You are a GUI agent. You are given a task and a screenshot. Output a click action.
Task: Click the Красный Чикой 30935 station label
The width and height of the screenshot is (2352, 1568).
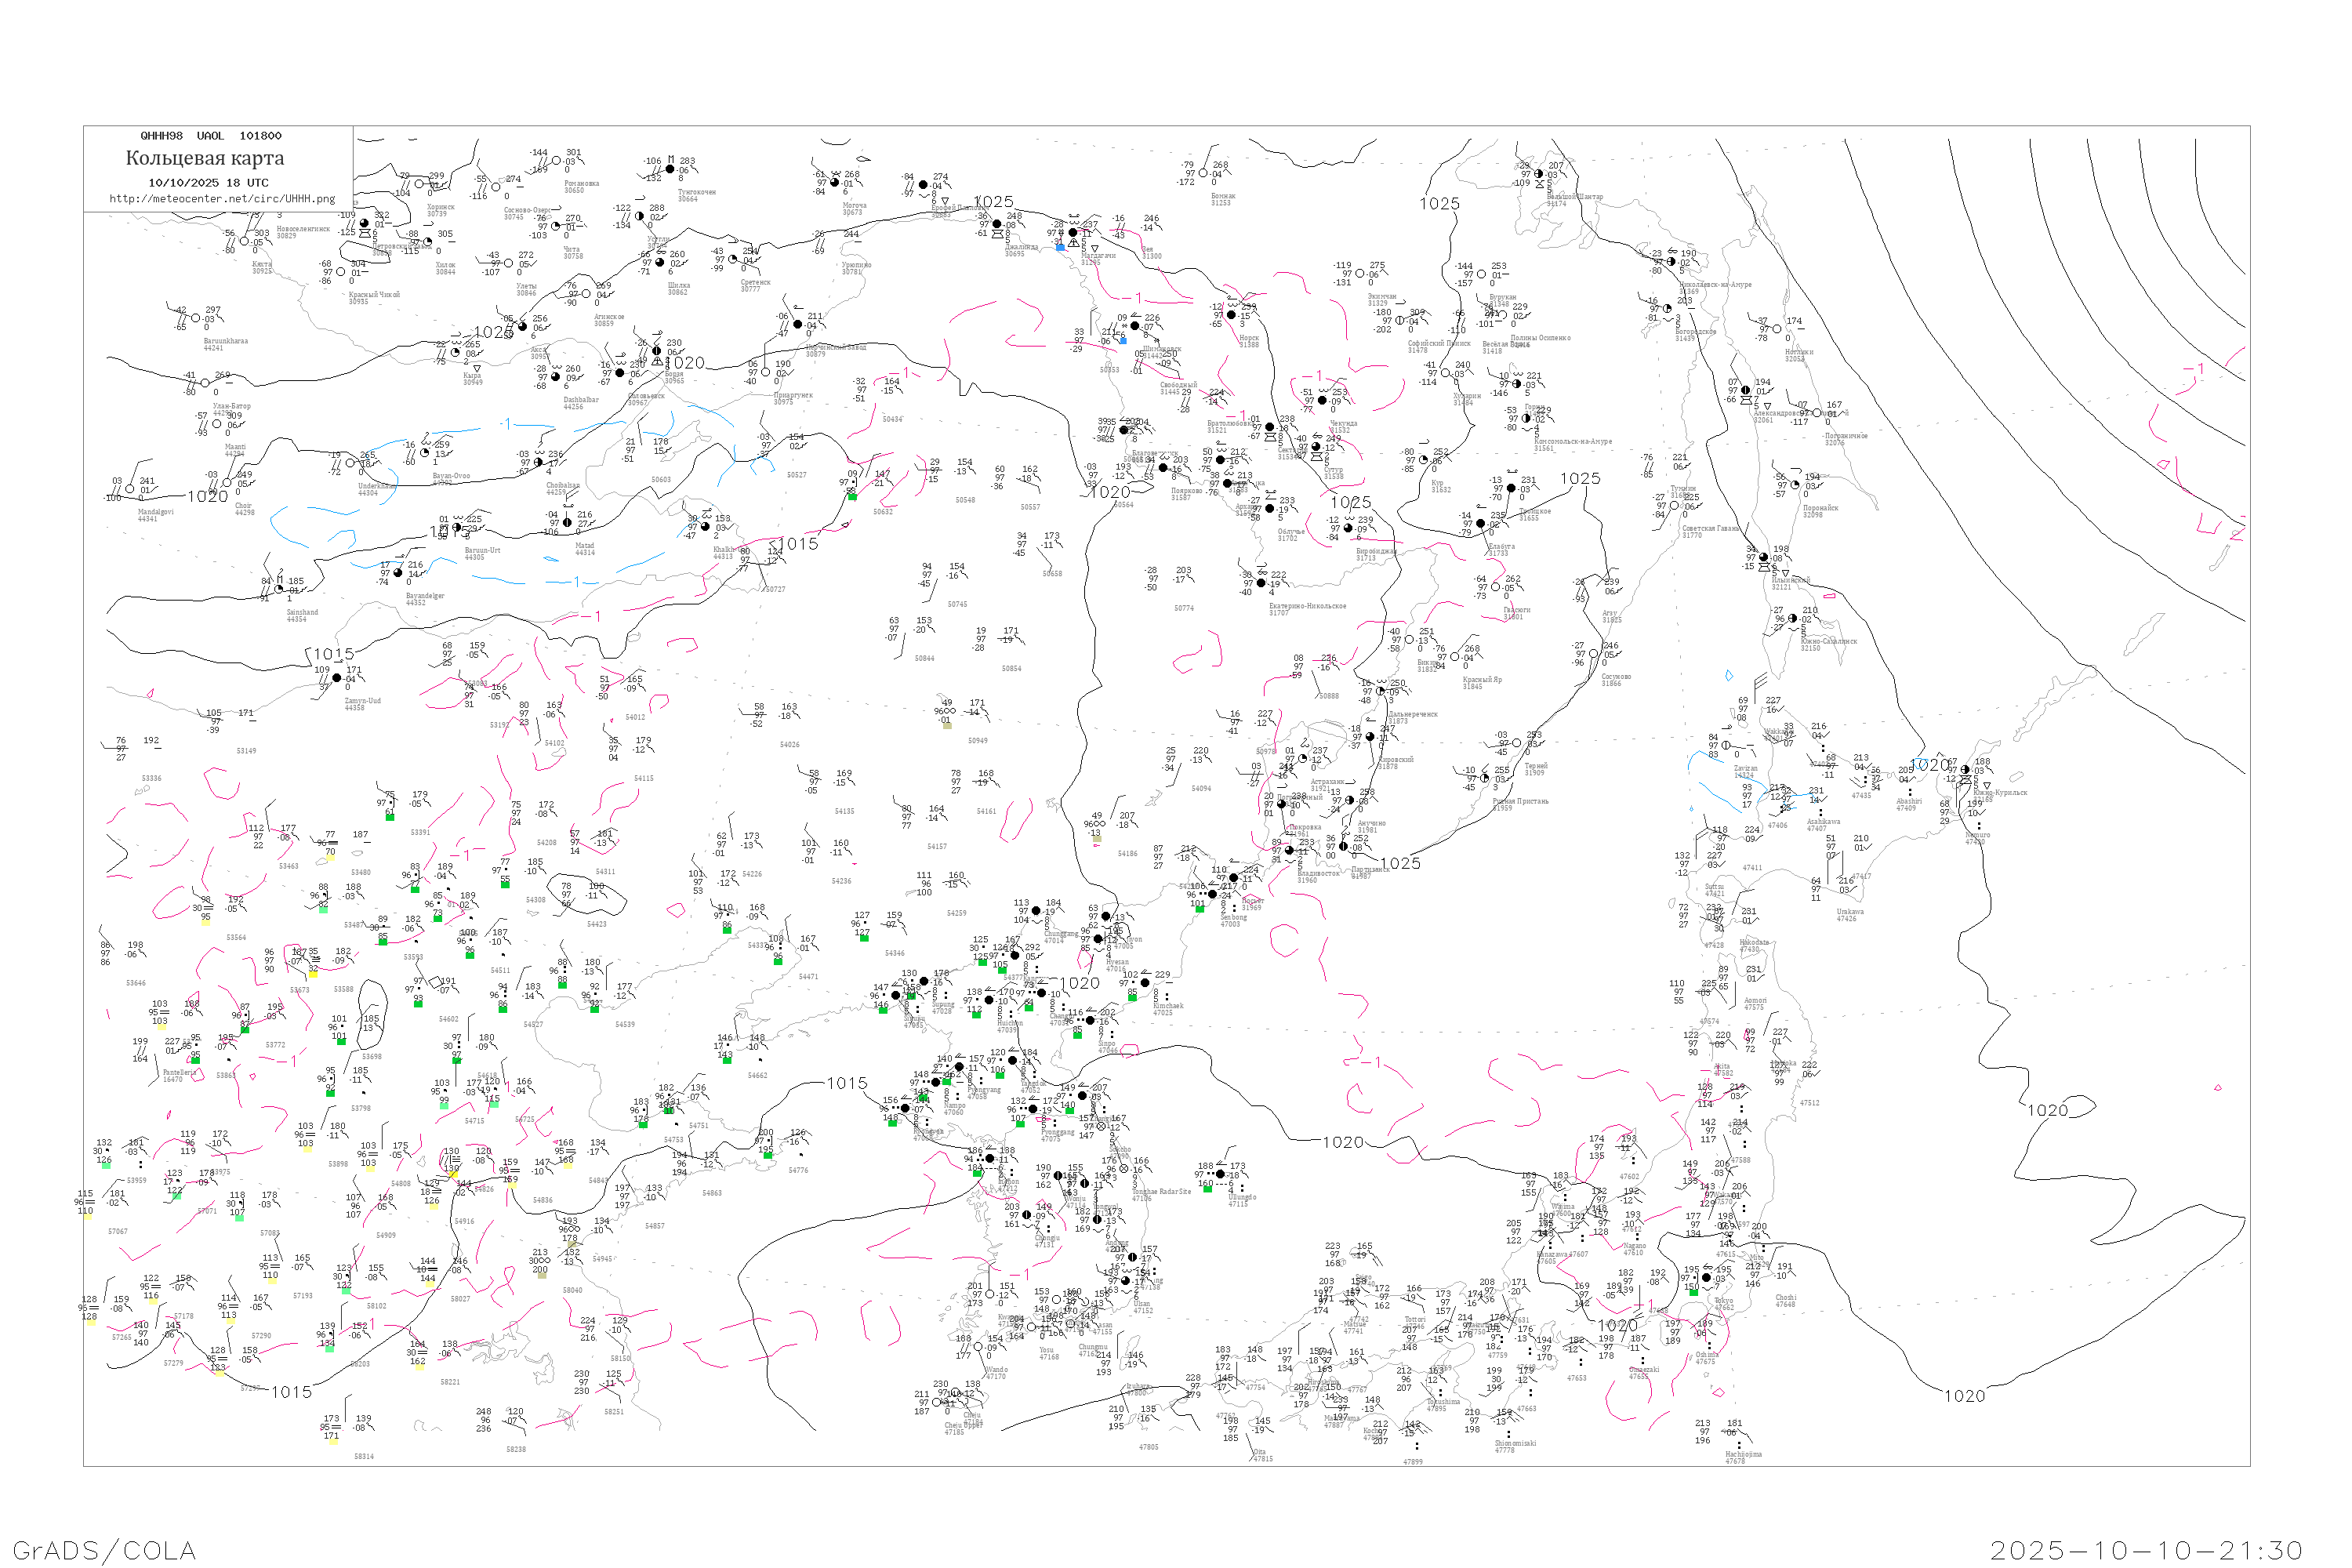[x=374, y=298]
